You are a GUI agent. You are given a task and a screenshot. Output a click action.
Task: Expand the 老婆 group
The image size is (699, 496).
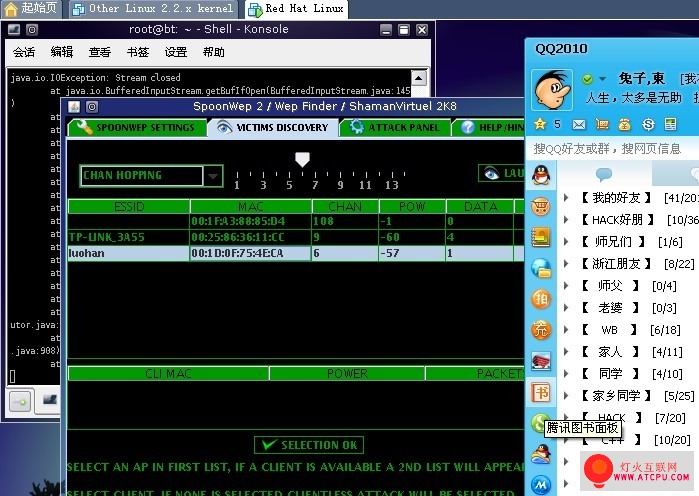(566, 307)
